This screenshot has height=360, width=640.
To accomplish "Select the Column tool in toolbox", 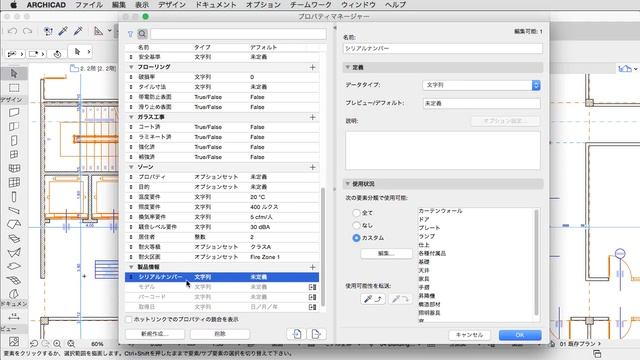I will (14, 197).
